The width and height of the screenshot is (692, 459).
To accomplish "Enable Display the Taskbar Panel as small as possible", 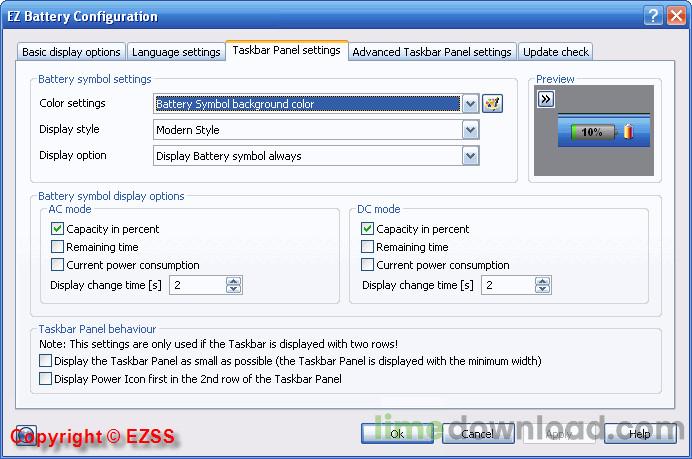I will (45, 361).
